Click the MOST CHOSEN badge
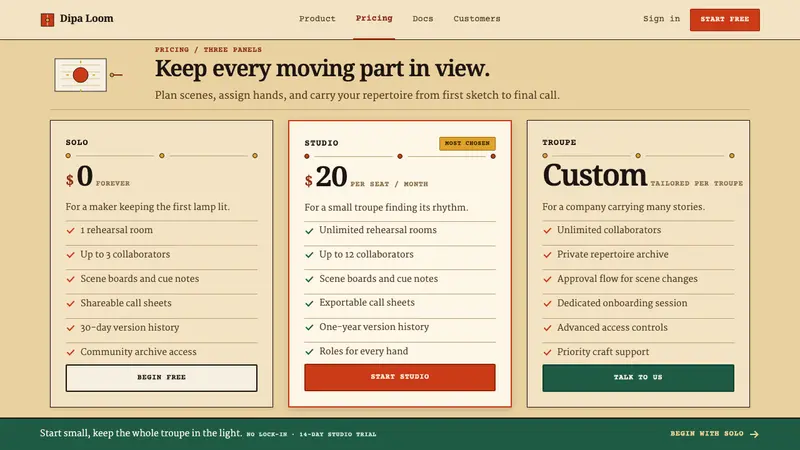Viewport: 800px width, 450px height. coord(467,143)
